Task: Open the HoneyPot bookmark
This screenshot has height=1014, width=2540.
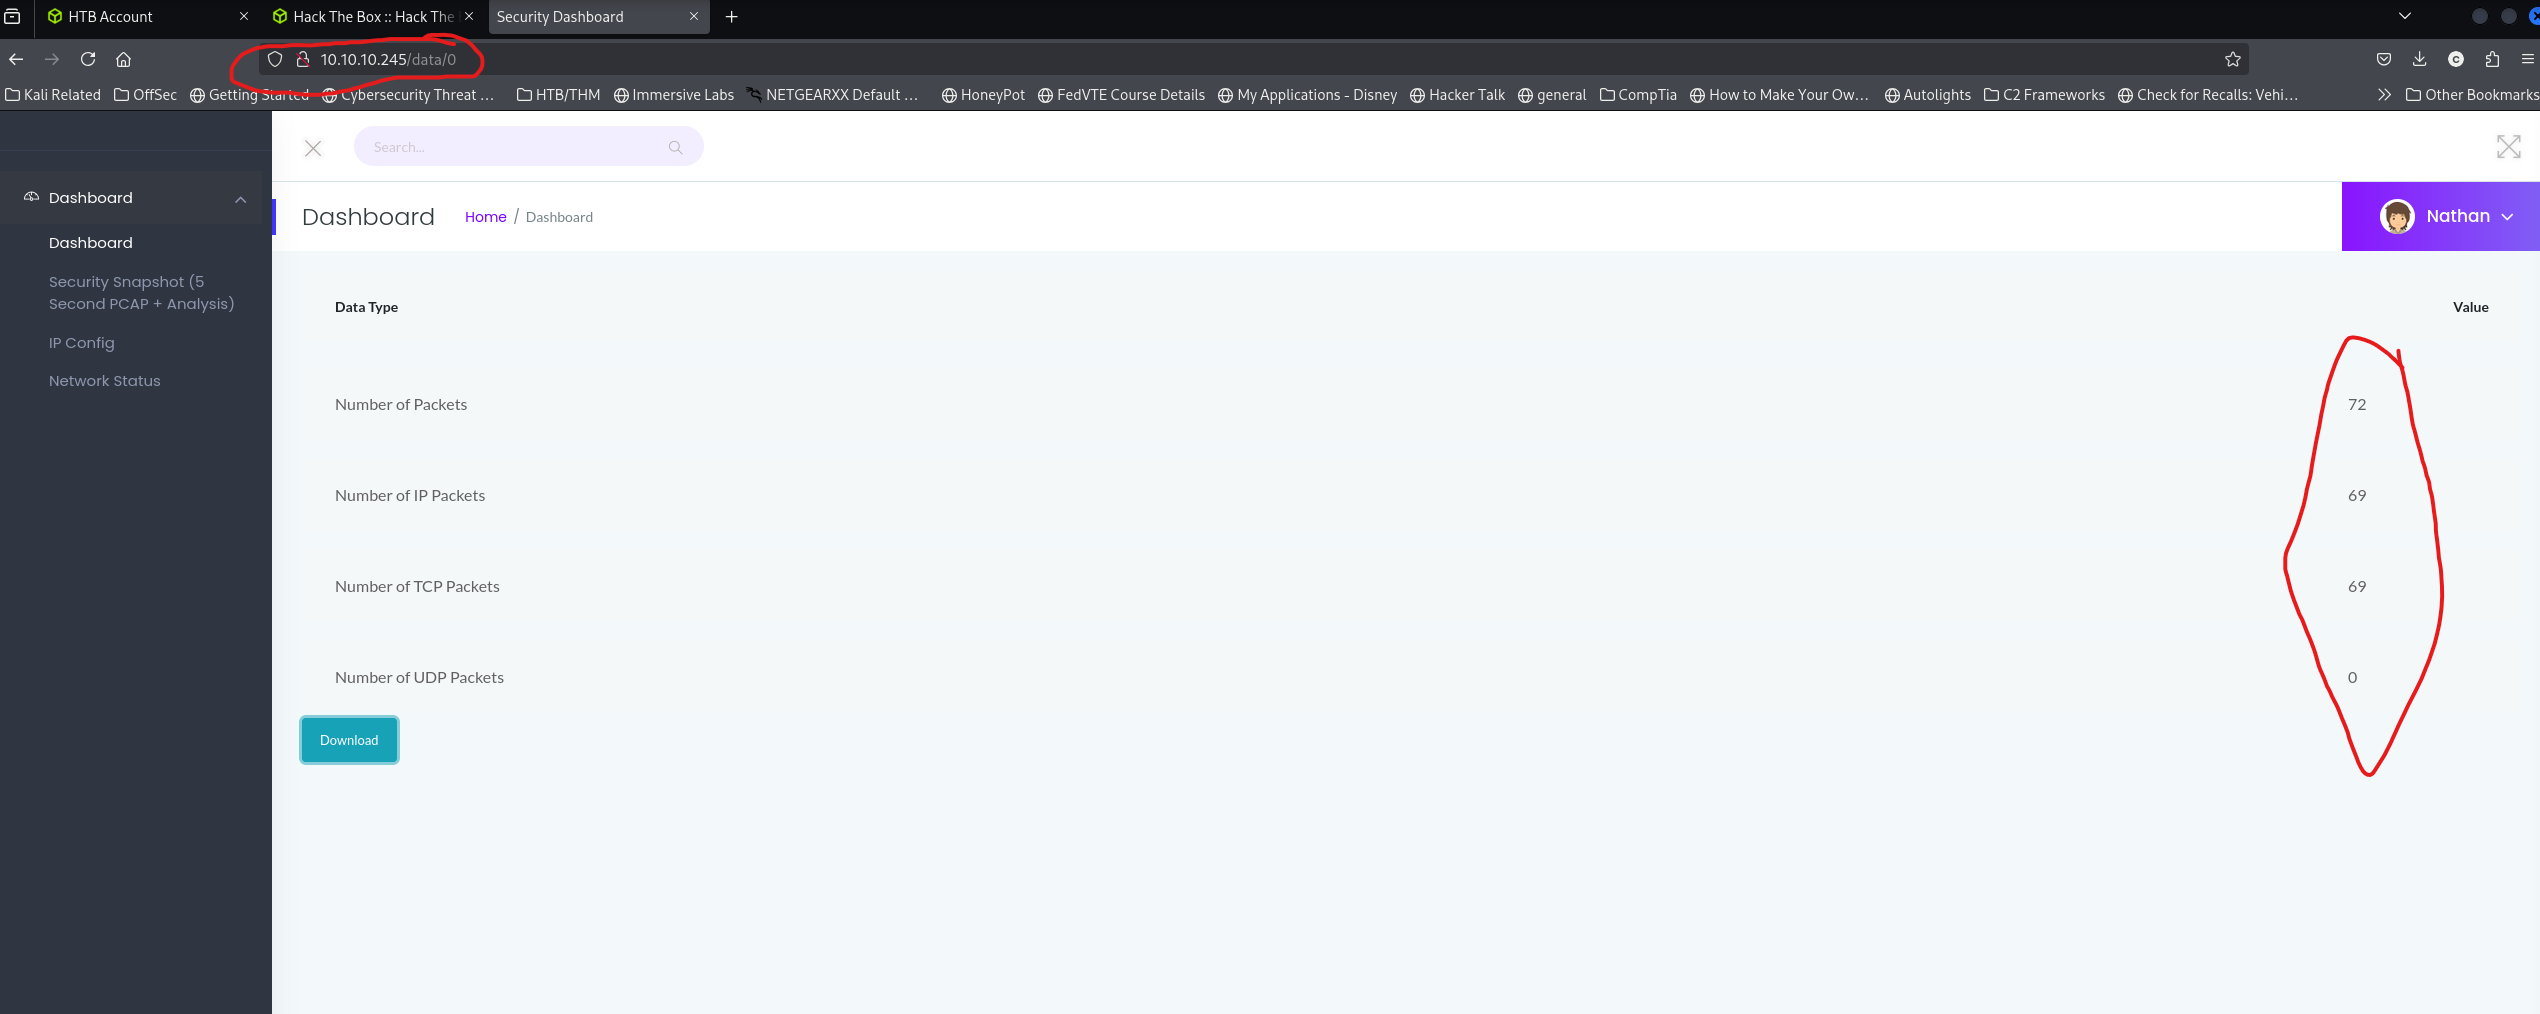Action: point(983,95)
